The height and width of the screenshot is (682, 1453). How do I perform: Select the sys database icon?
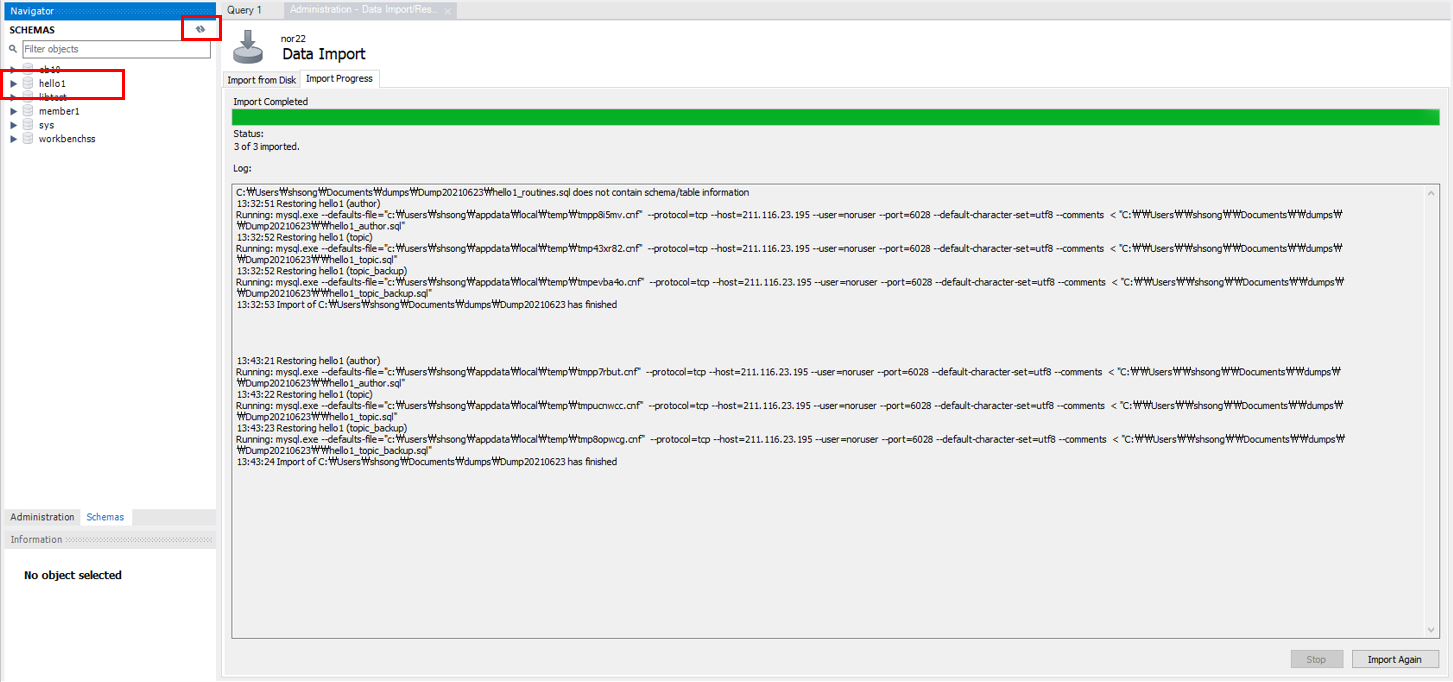(x=28, y=125)
